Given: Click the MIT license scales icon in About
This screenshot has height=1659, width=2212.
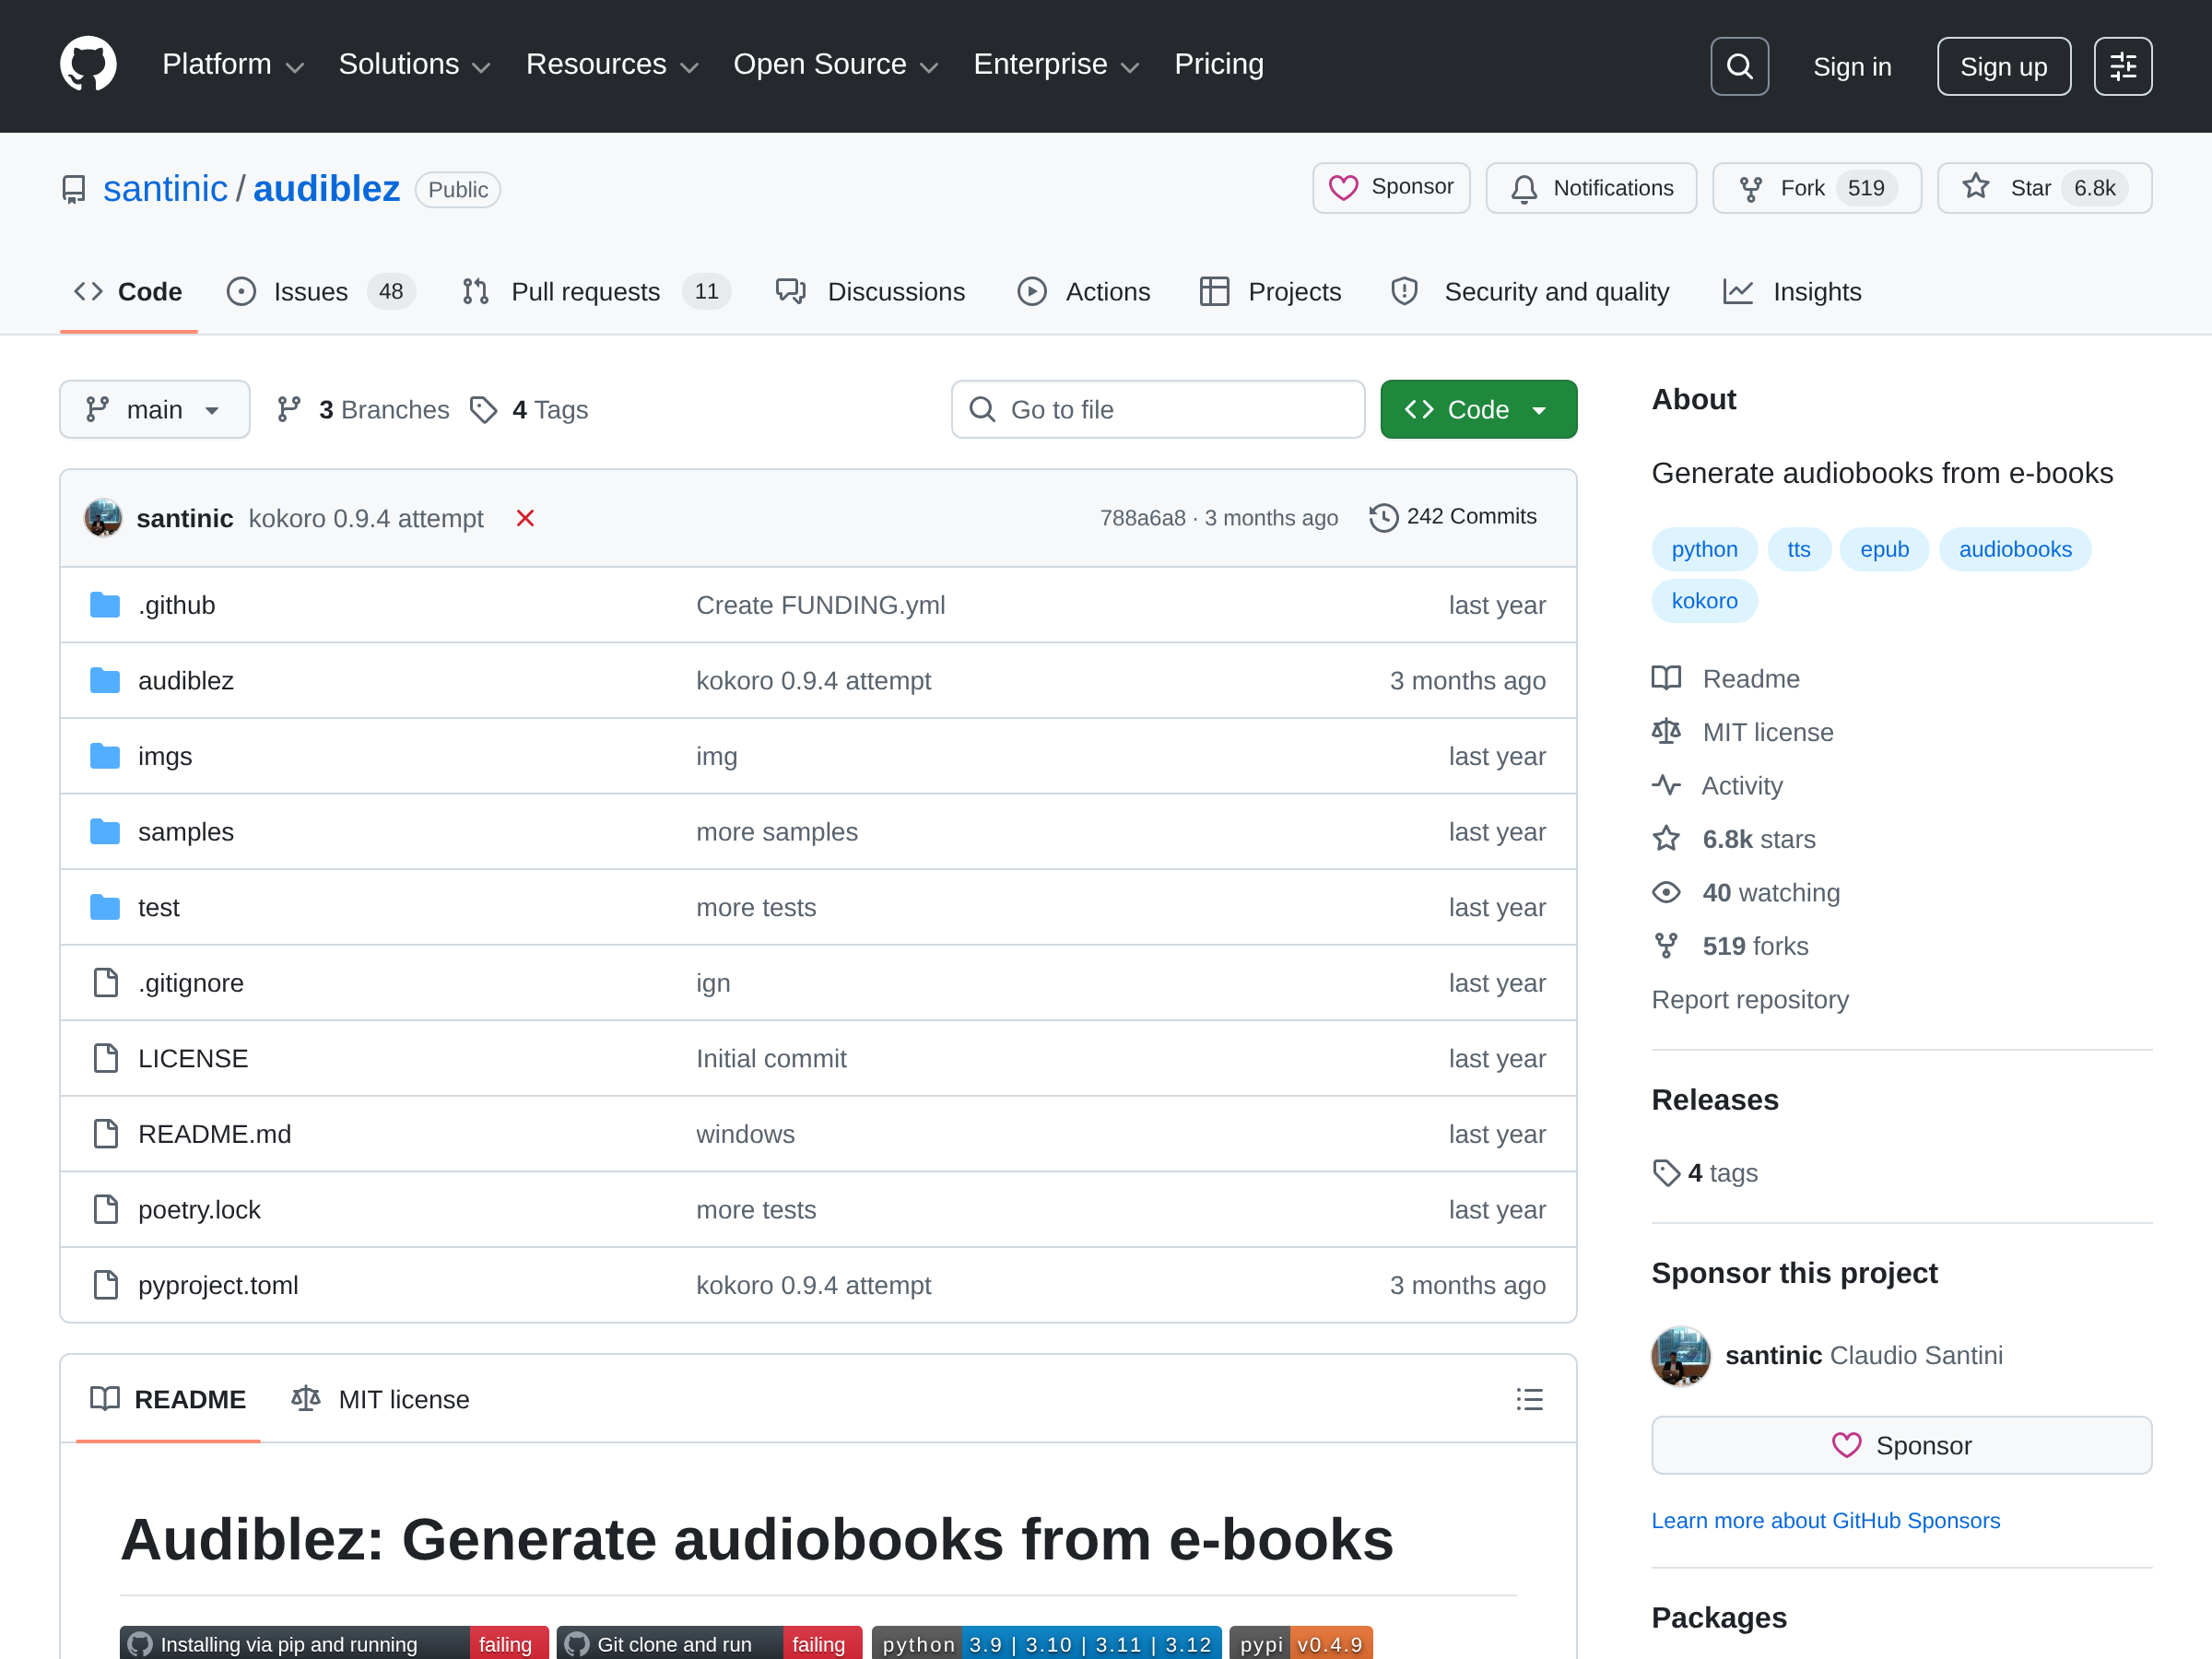Looking at the screenshot, I should (1666, 732).
